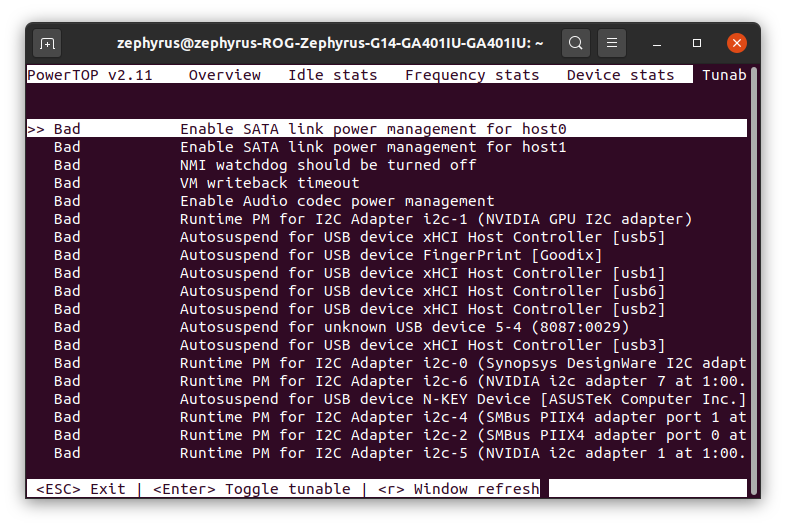Click the window title zephyrus@zephyrus-ROG-Zephyrus
The width and height of the screenshot is (786, 527).
click(330, 43)
